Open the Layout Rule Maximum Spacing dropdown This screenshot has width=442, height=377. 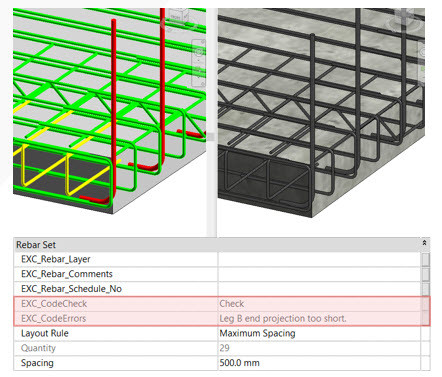coord(319,333)
